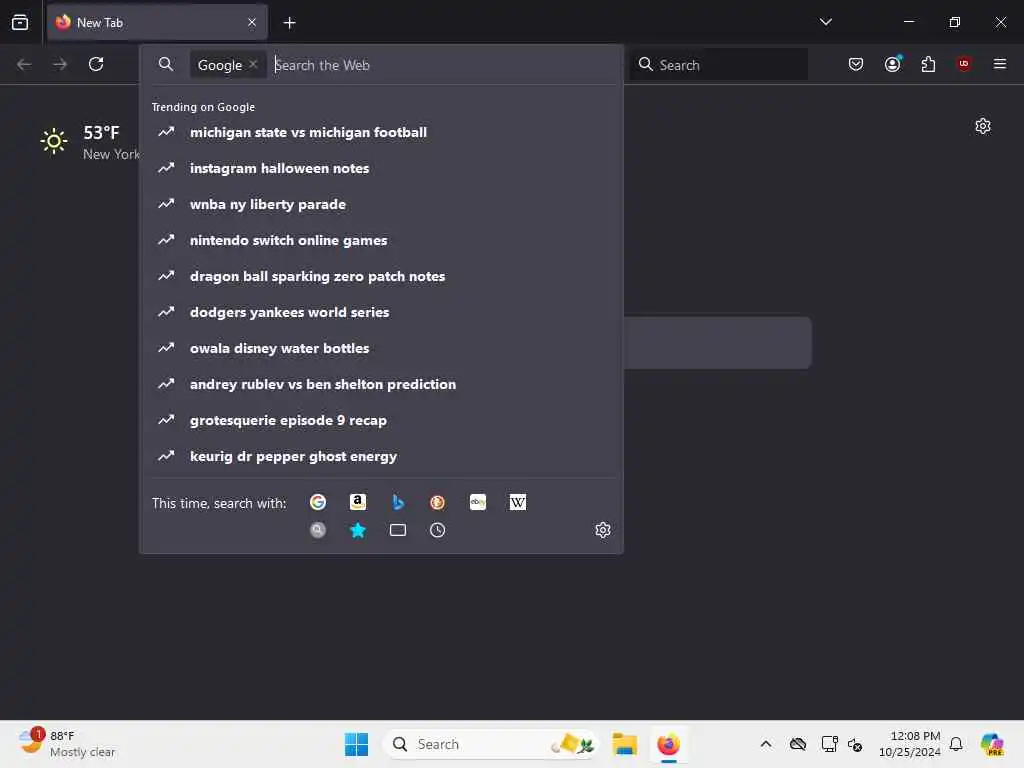The image size is (1024, 768).
Task: Open taskbar weather widget 88°F
Action: tap(67, 744)
